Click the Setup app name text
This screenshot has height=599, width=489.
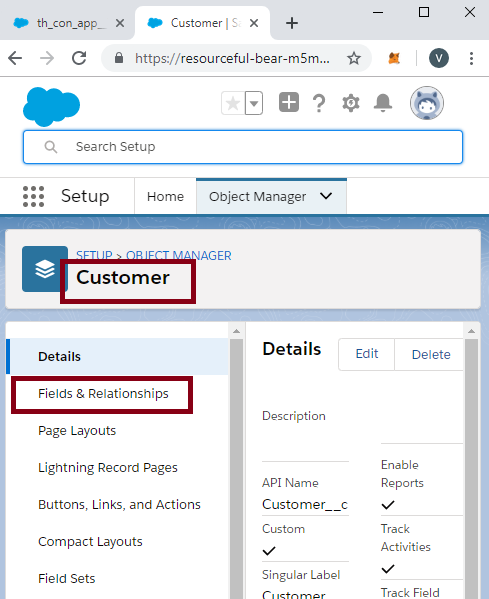point(85,196)
